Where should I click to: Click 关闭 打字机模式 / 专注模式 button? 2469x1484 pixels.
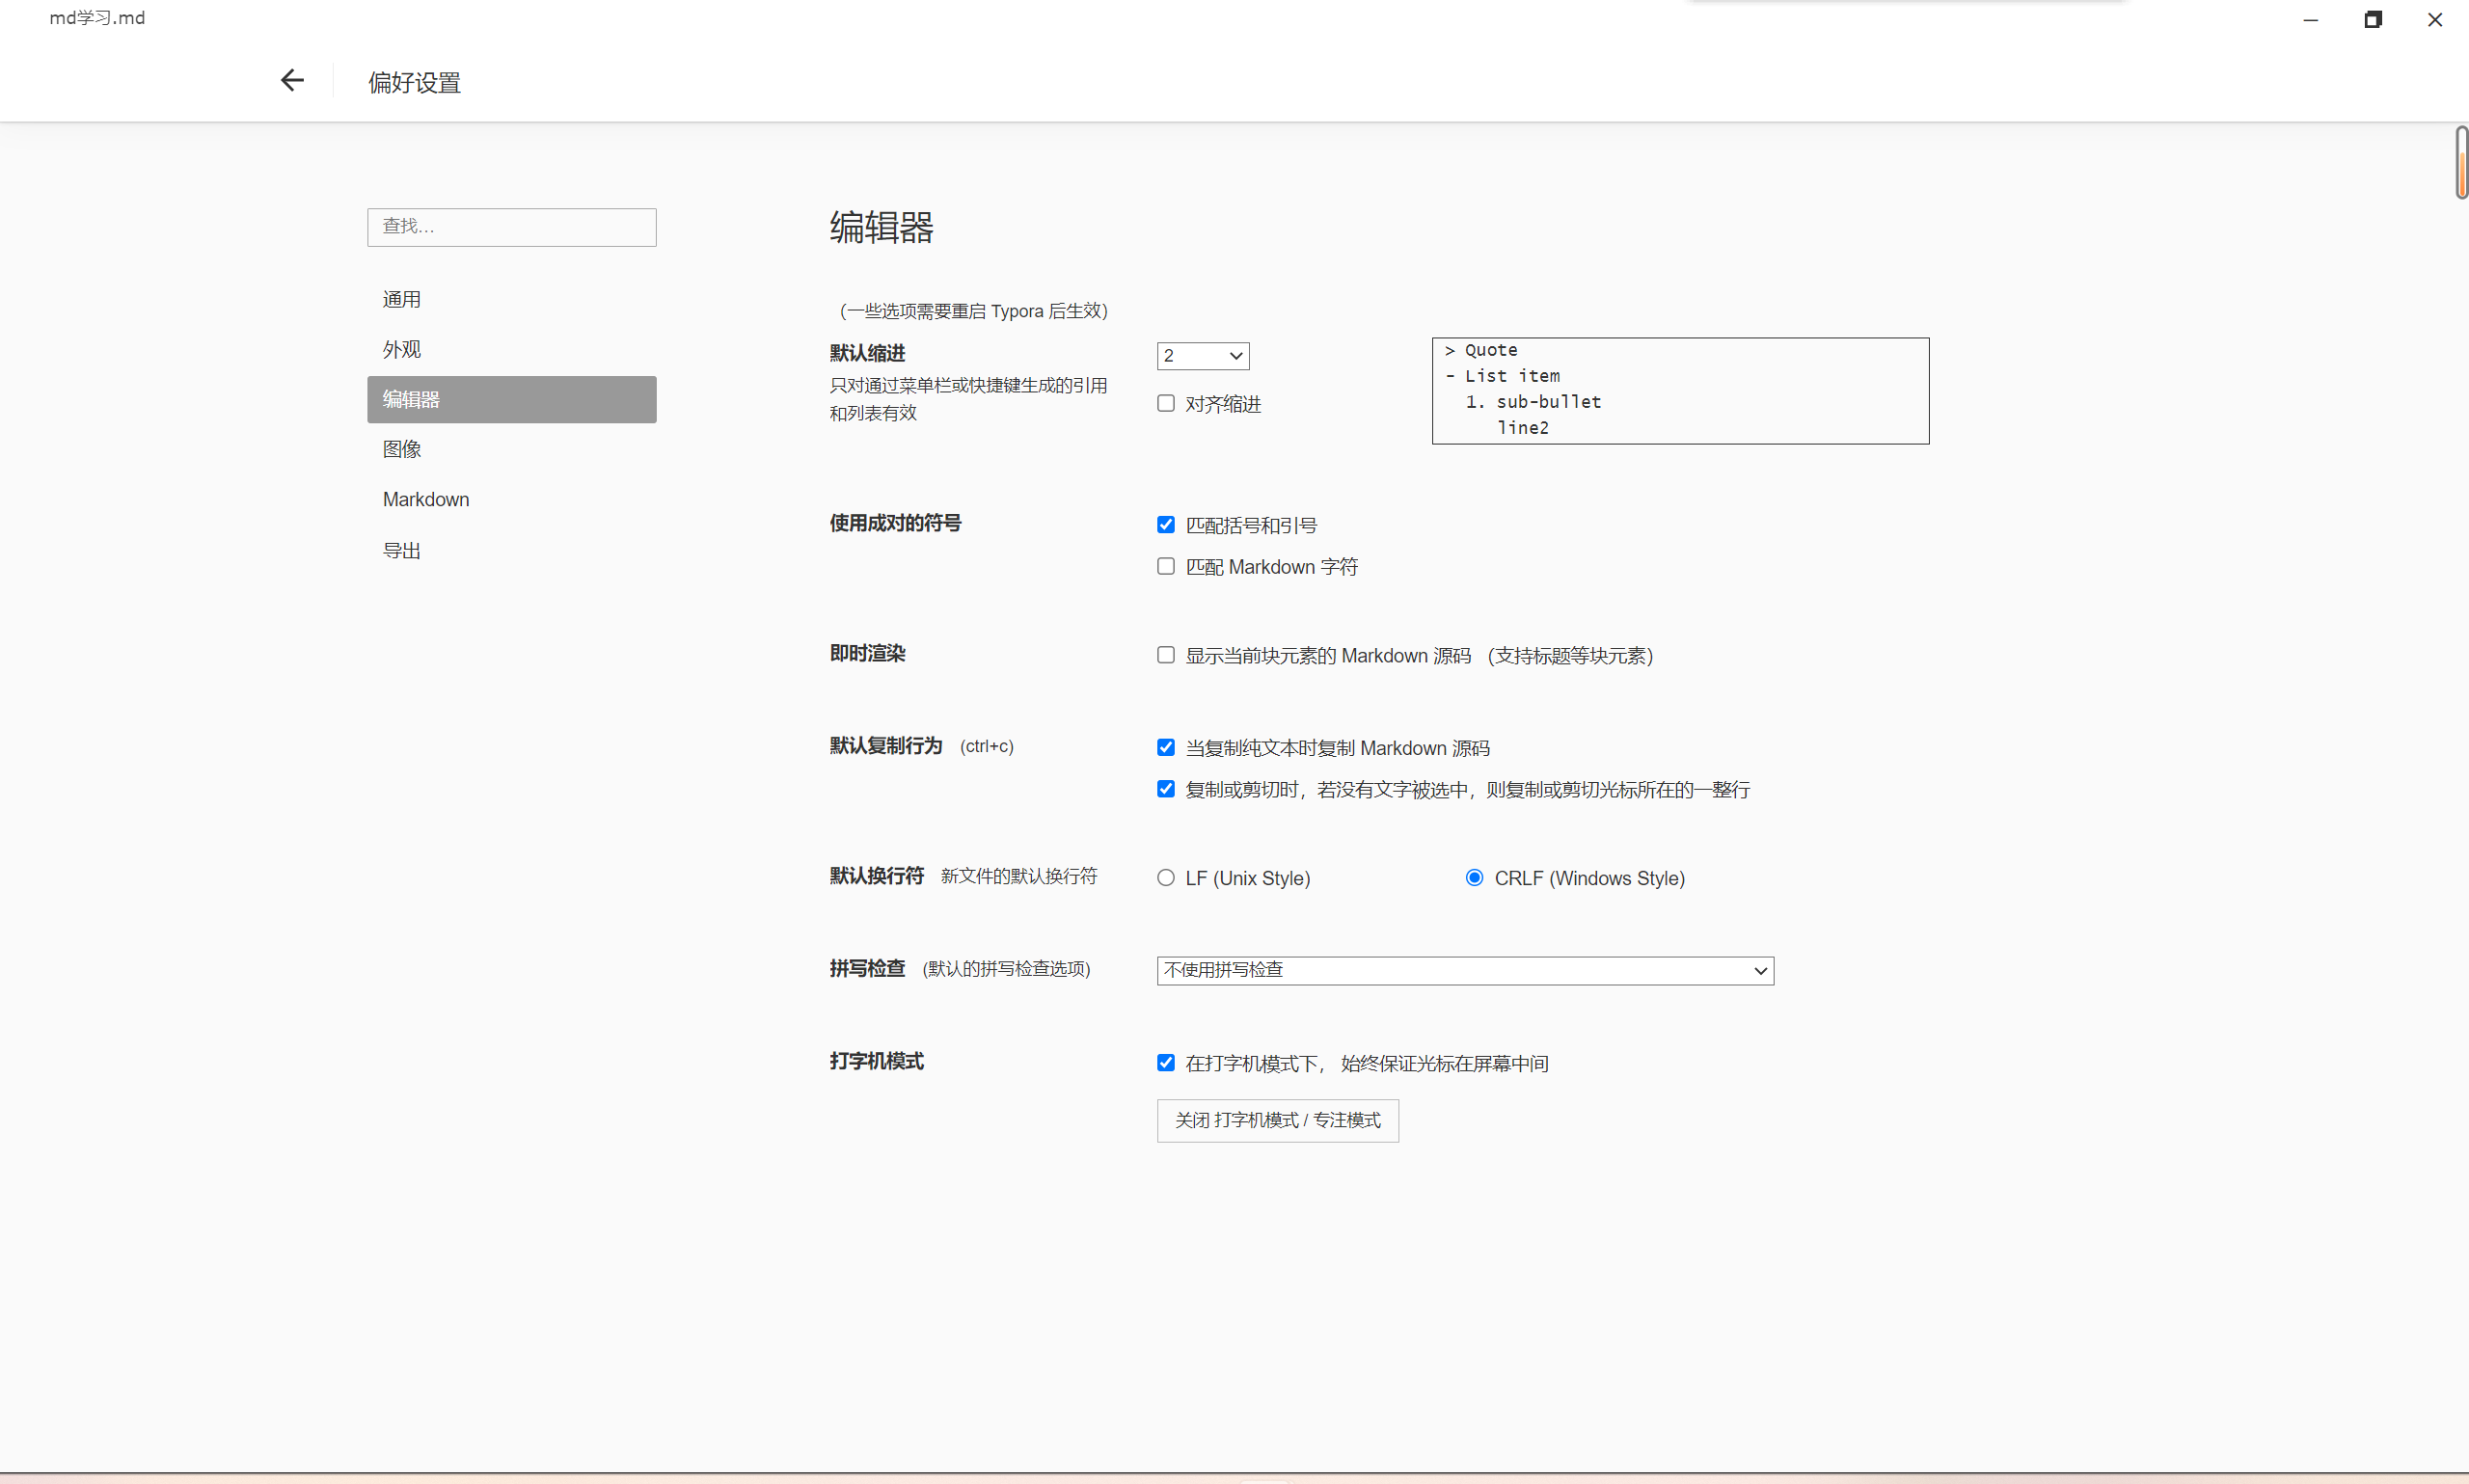1277,1120
